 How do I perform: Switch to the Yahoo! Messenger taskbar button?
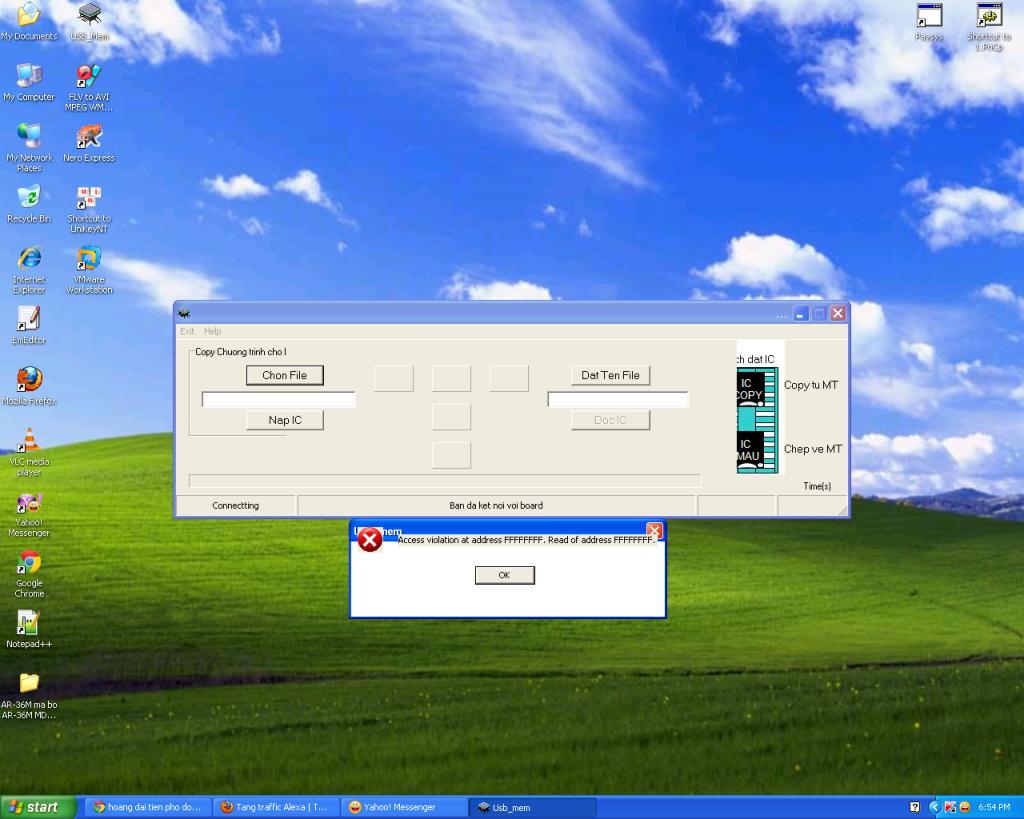click(404, 807)
